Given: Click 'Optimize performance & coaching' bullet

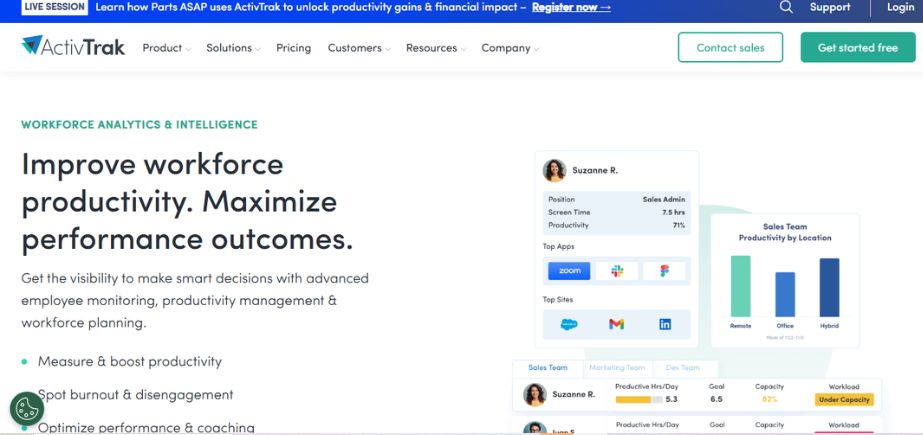Looking at the screenshot, I should (x=146, y=427).
